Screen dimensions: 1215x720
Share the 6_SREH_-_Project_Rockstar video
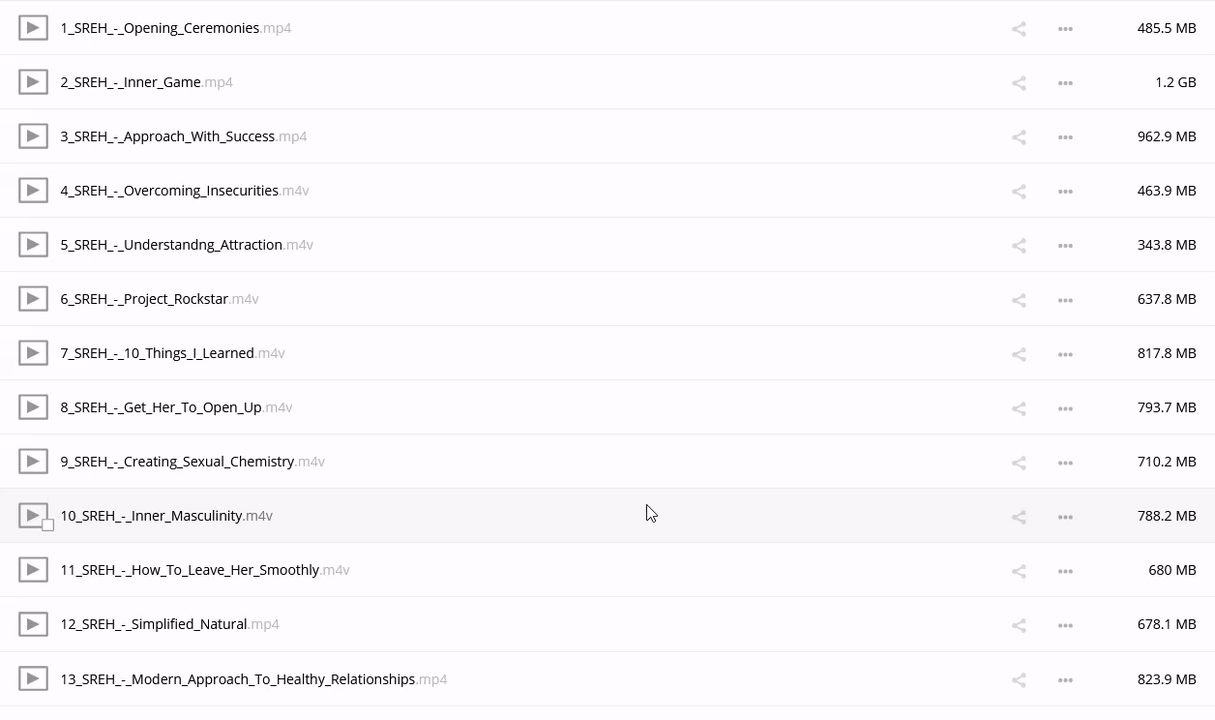tap(1018, 300)
